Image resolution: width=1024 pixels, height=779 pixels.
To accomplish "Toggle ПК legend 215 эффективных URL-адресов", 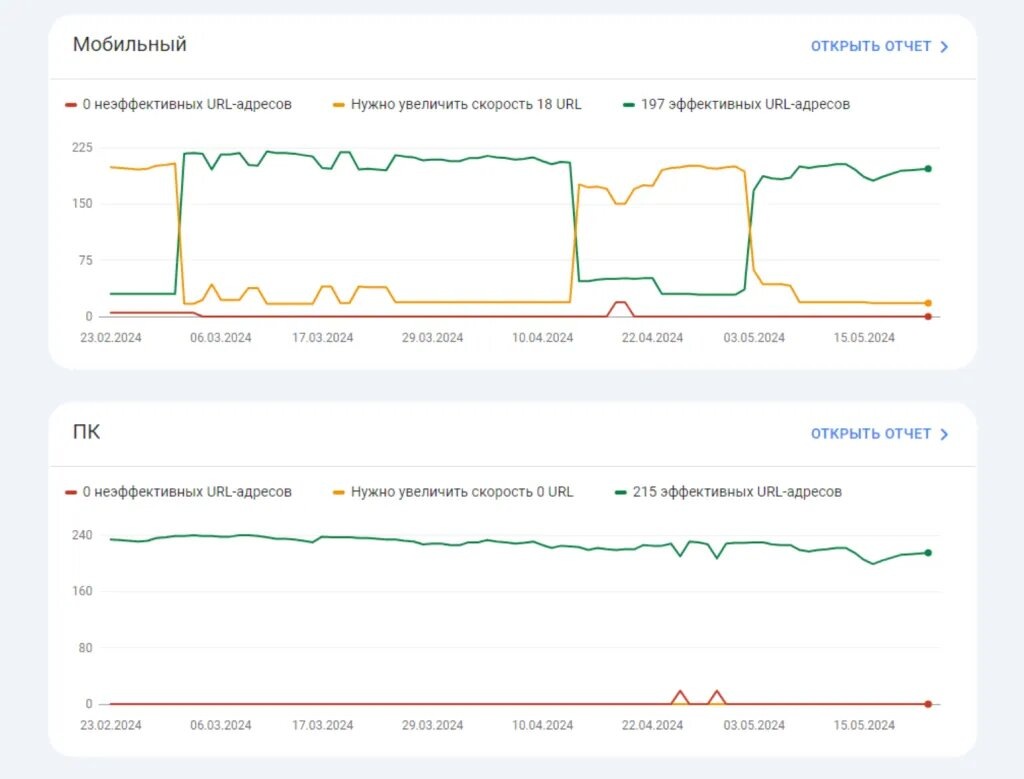I will pyautogui.click(x=728, y=492).
